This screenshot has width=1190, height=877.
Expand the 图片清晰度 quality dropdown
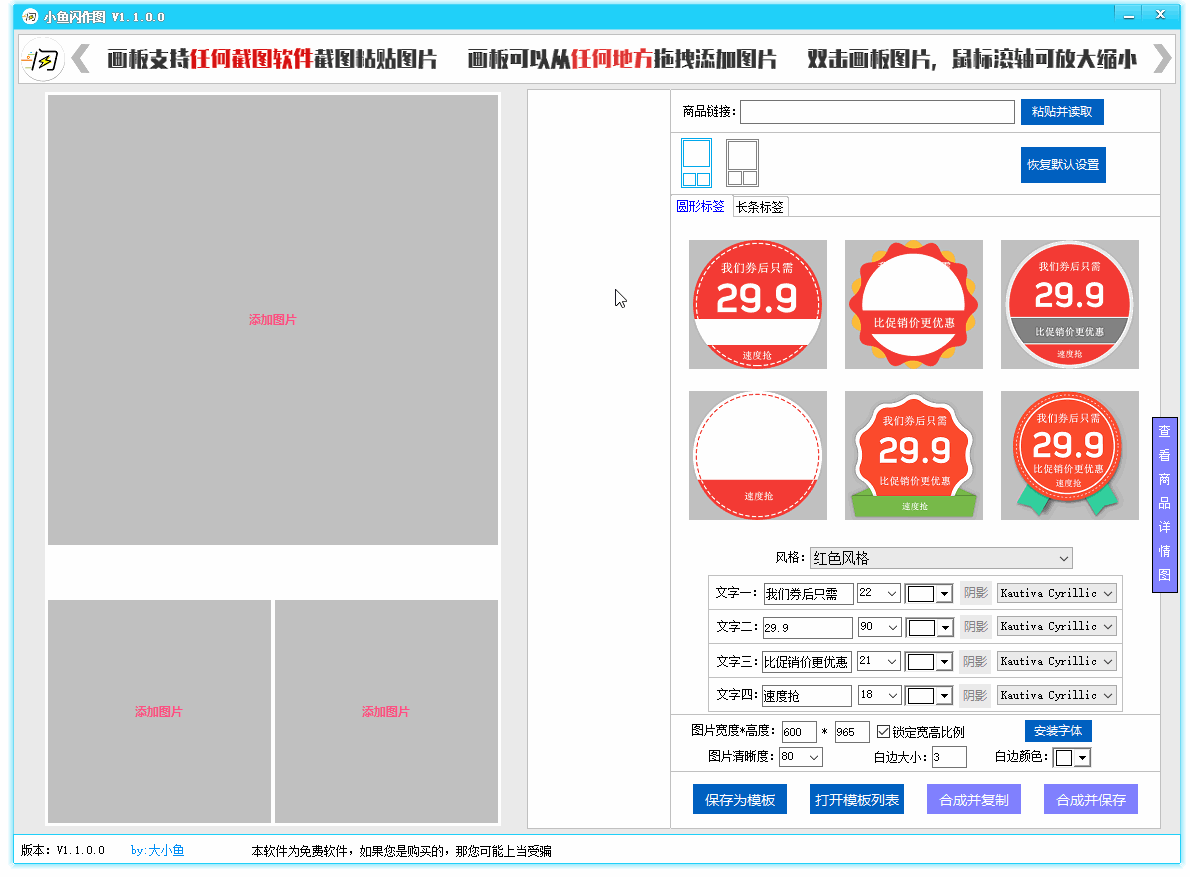coord(800,757)
